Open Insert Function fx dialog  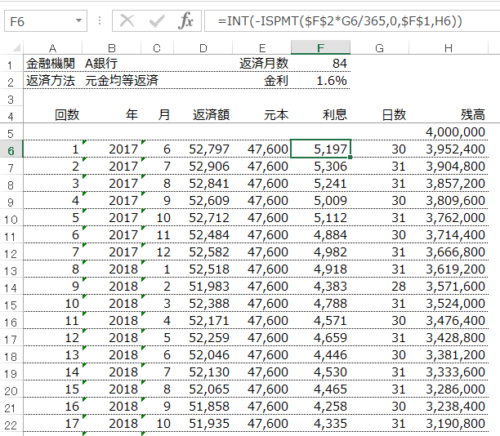coord(186,21)
